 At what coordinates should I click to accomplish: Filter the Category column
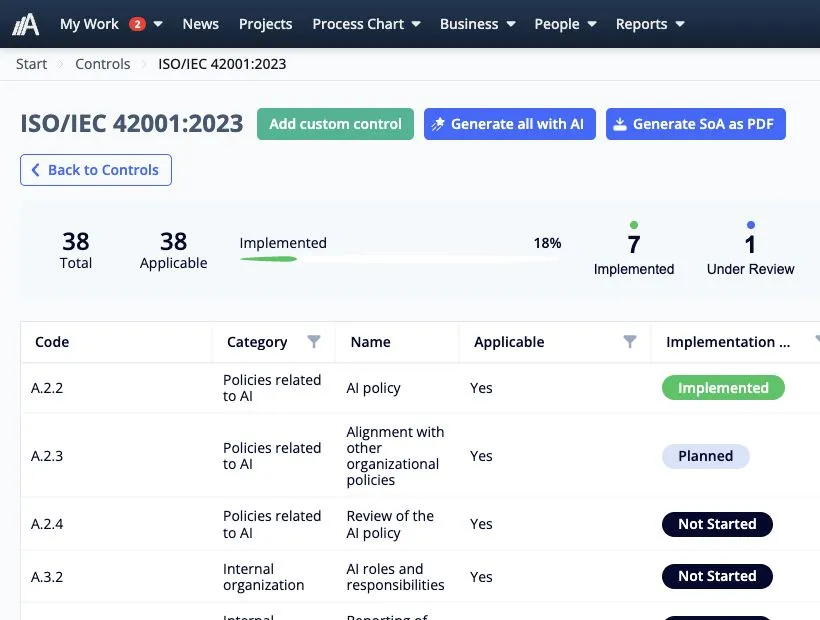click(314, 341)
